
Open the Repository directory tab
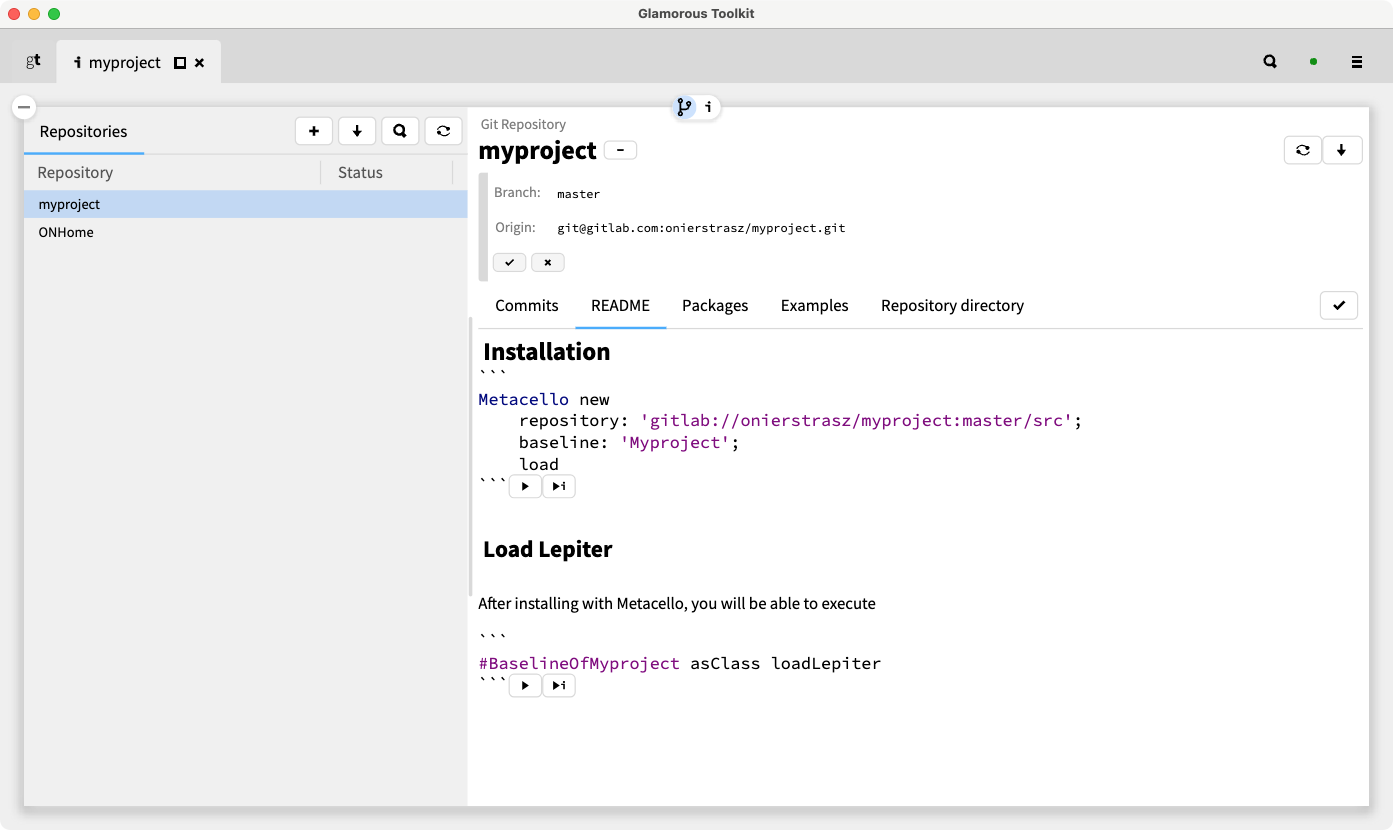coord(952,306)
